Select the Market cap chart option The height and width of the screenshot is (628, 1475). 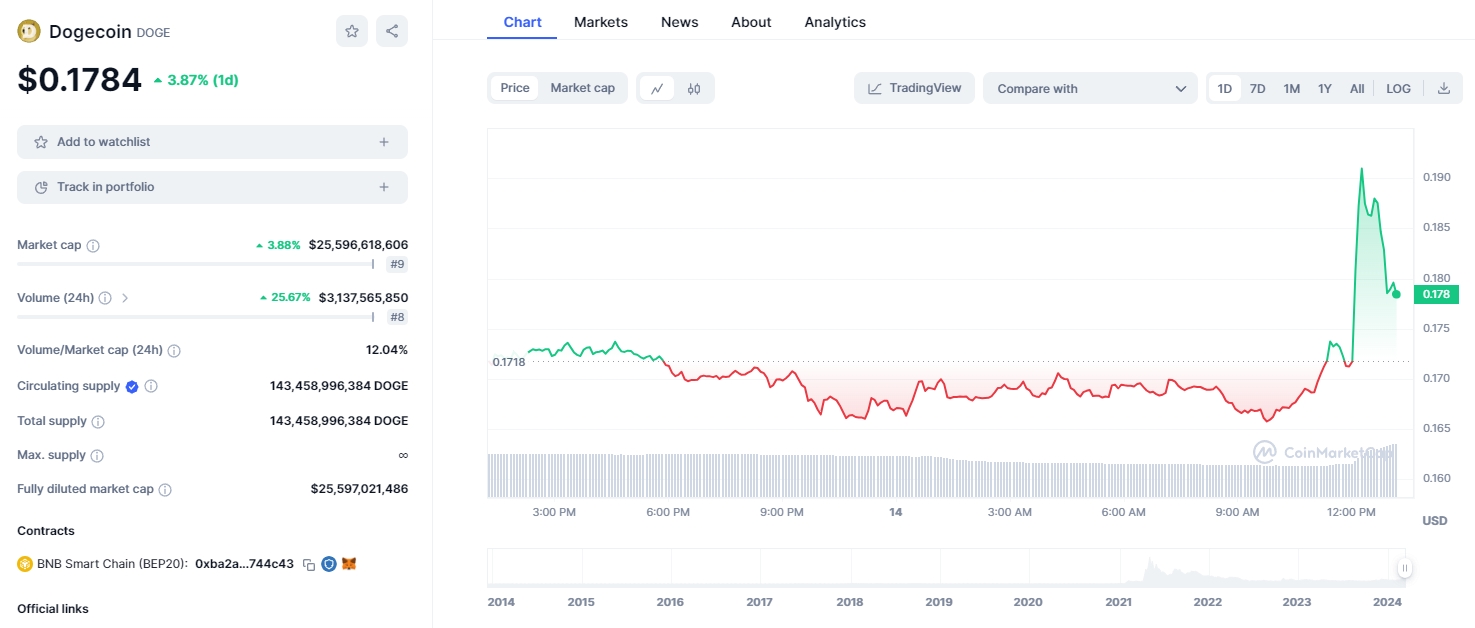pos(583,88)
